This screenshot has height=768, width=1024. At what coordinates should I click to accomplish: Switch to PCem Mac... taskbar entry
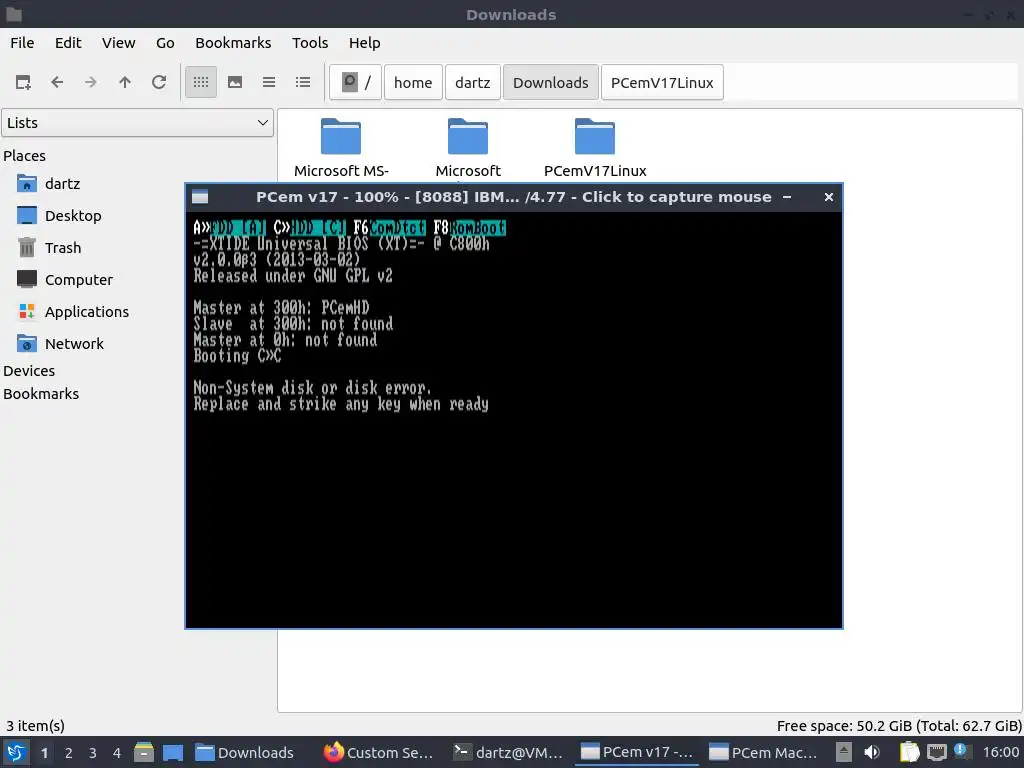[x=763, y=752]
